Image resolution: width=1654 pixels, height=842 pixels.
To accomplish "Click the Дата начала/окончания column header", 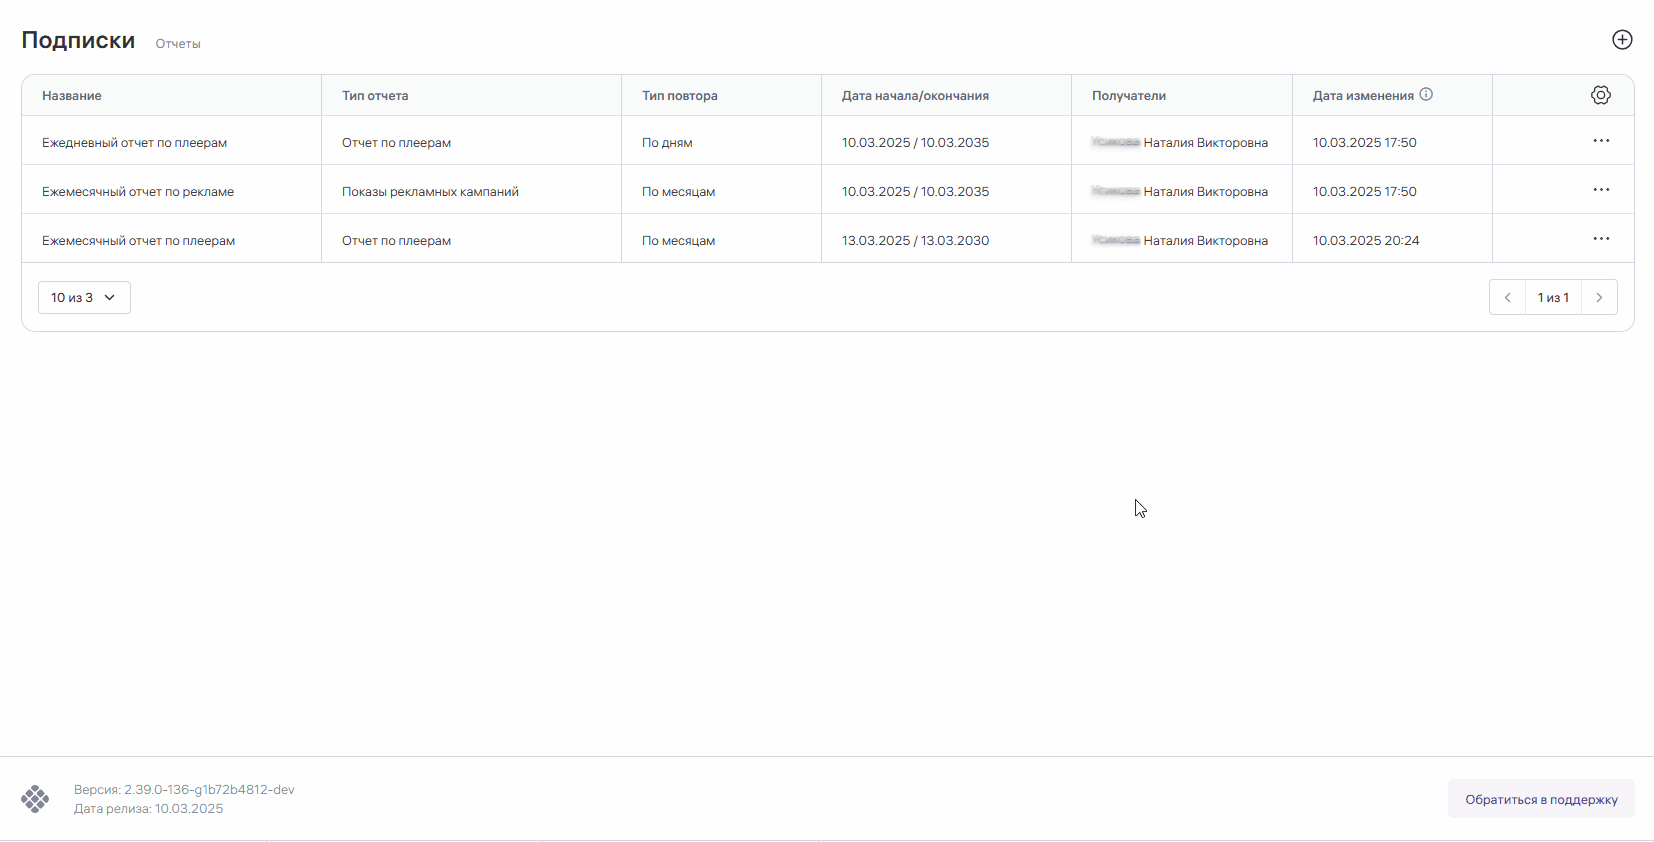I will pos(915,96).
